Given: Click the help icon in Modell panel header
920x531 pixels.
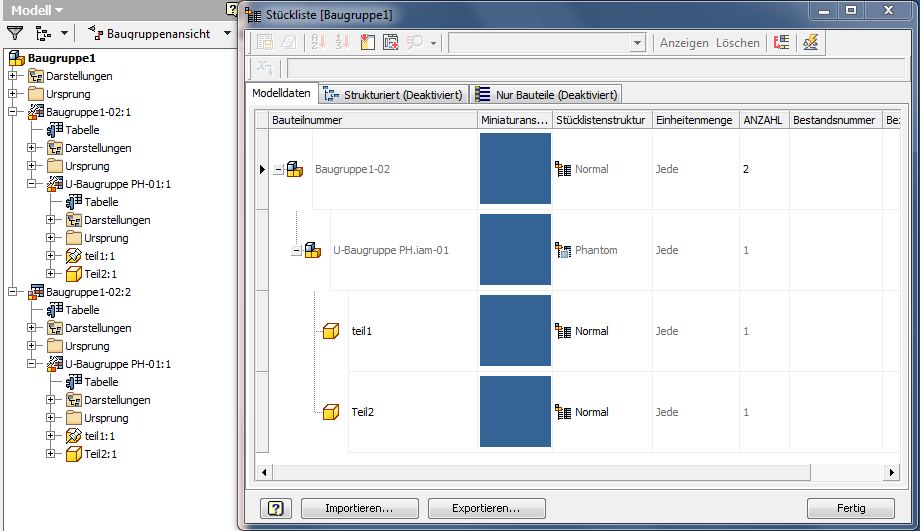Looking at the screenshot, I should click(231, 9).
